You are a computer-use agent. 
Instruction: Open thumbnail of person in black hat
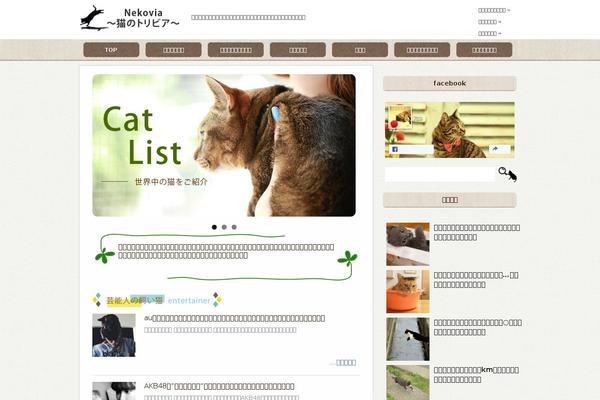click(x=114, y=335)
